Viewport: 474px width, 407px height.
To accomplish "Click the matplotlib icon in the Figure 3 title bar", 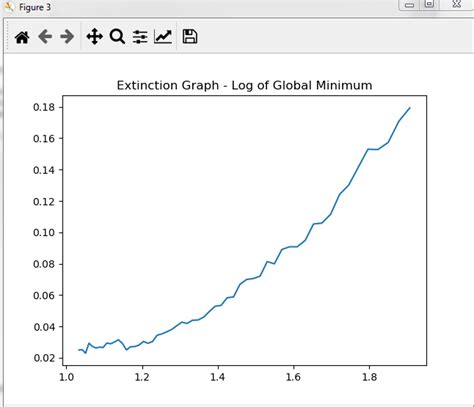I will click(x=8, y=6).
